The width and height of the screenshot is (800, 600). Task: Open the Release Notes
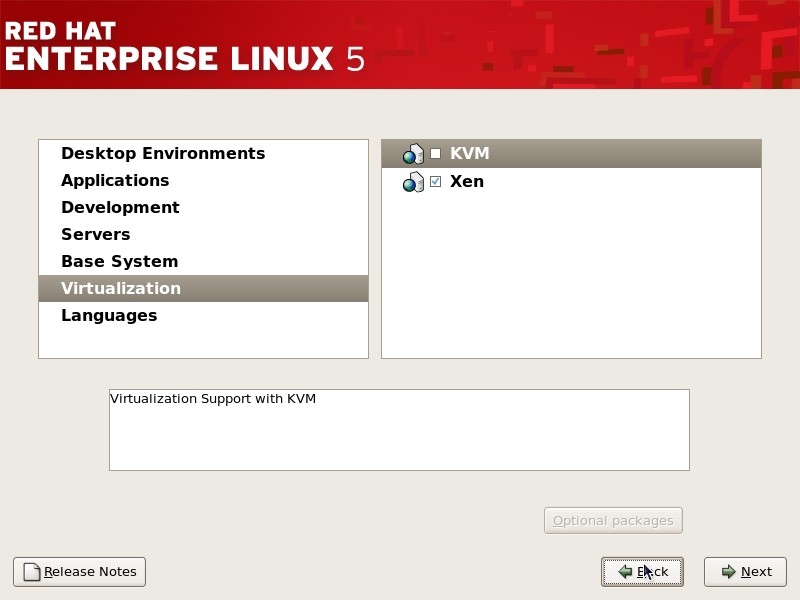click(80, 572)
